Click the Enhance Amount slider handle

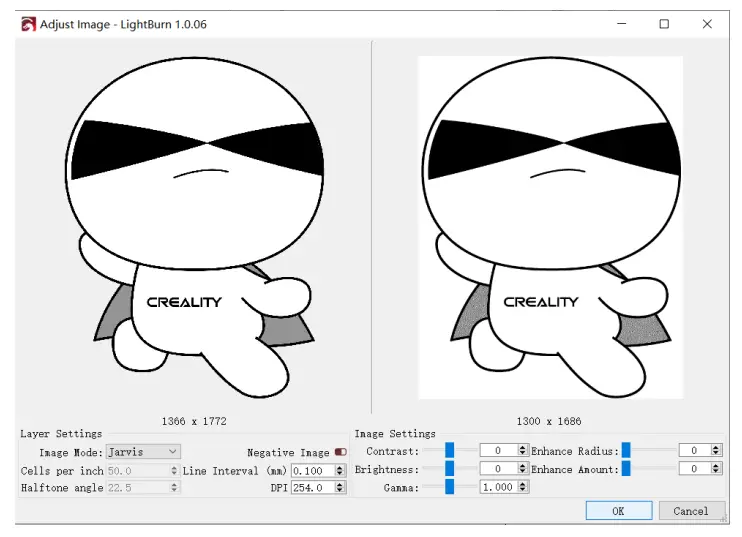coord(626,468)
